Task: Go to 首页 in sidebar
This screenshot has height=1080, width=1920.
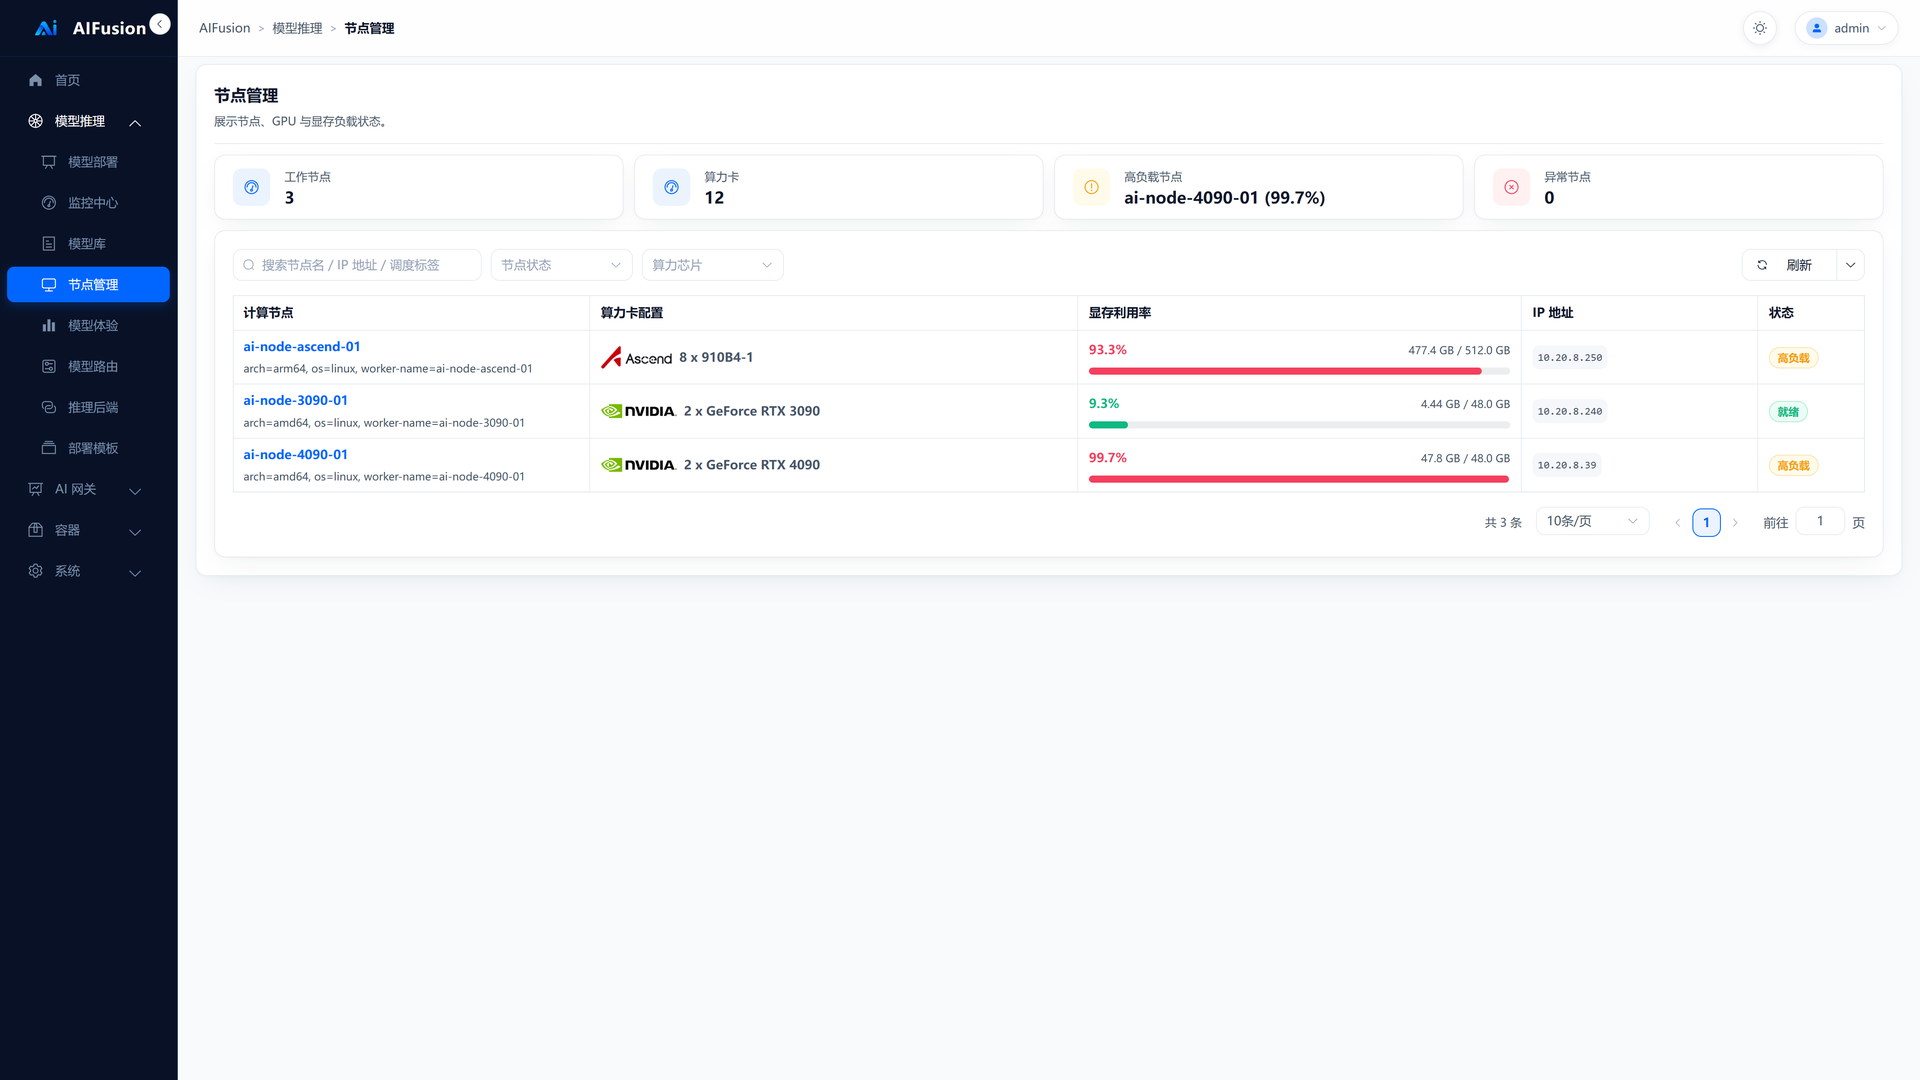Action: pyautogui.click(x=89, y=80)
